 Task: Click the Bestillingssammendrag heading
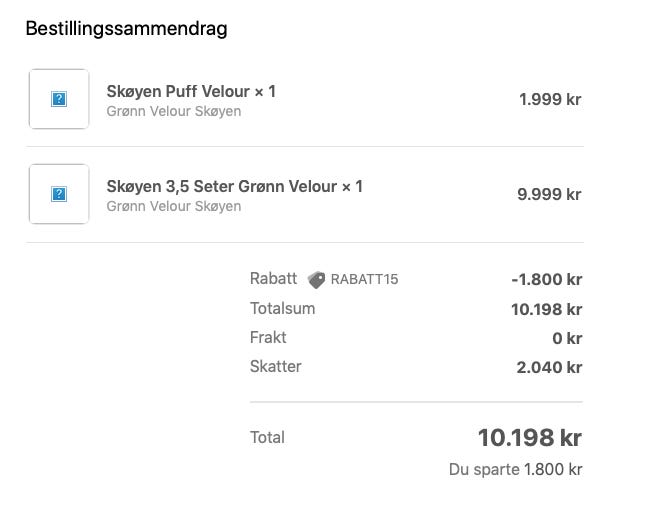126,29
